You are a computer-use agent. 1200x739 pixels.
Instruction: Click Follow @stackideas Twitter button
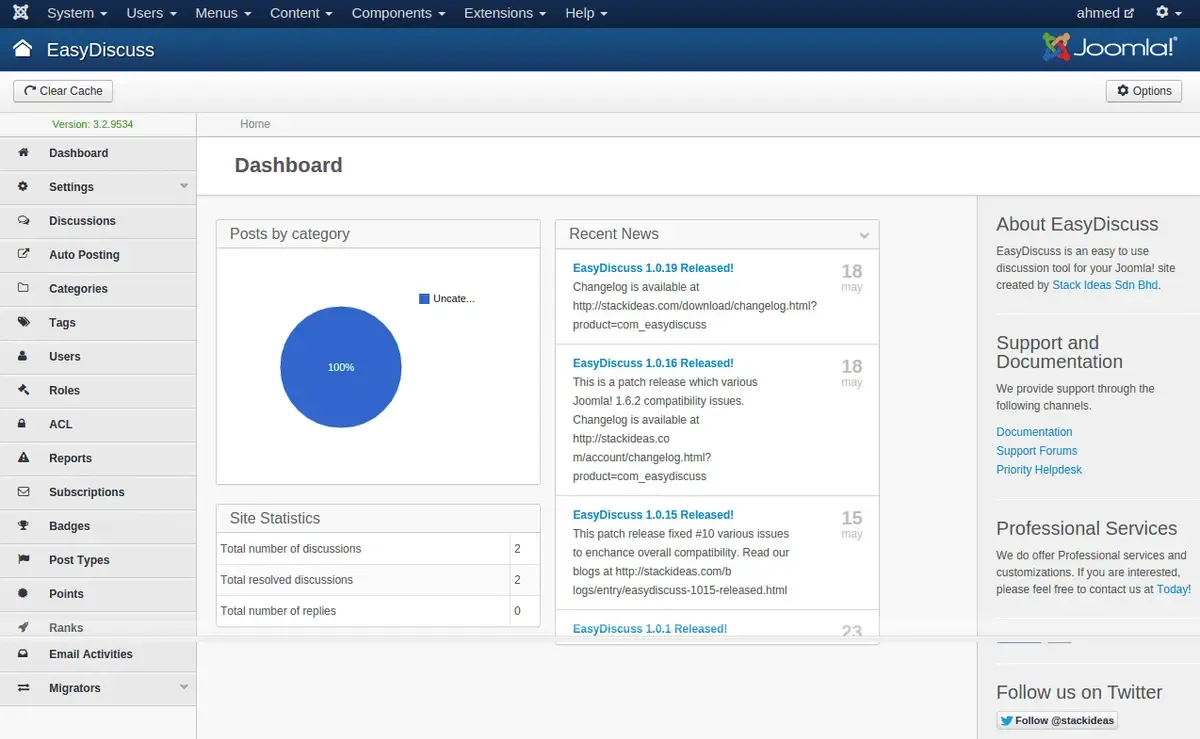tap(1056, 720)
